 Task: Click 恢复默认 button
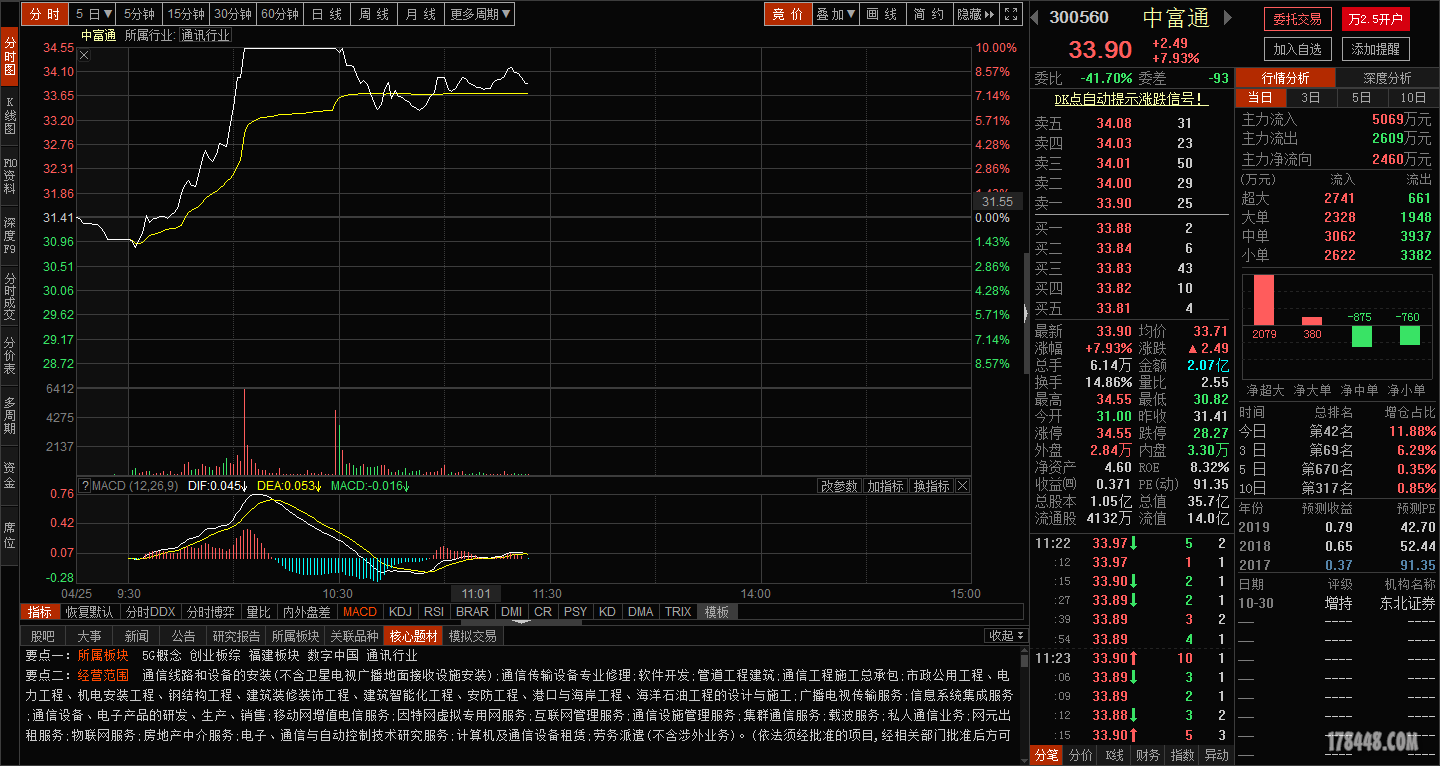[89, 611]
